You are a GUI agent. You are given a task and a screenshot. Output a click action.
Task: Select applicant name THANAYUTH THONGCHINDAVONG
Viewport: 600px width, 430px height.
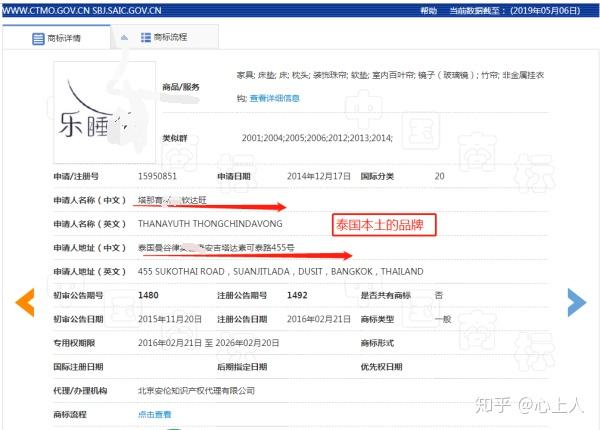[210, 224]
